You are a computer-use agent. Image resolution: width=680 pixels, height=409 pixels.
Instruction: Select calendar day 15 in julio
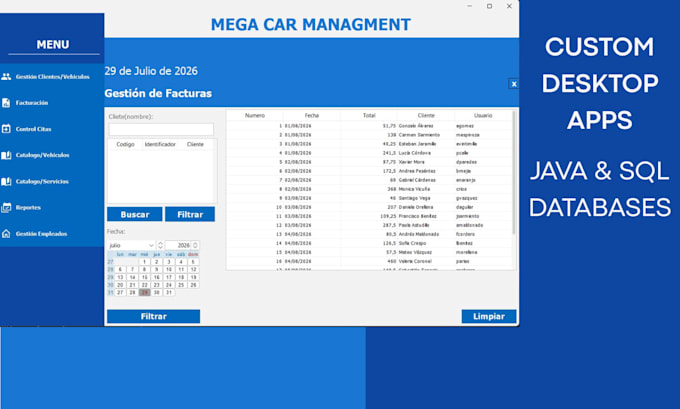pyautogui.click(x=144, y=277)
